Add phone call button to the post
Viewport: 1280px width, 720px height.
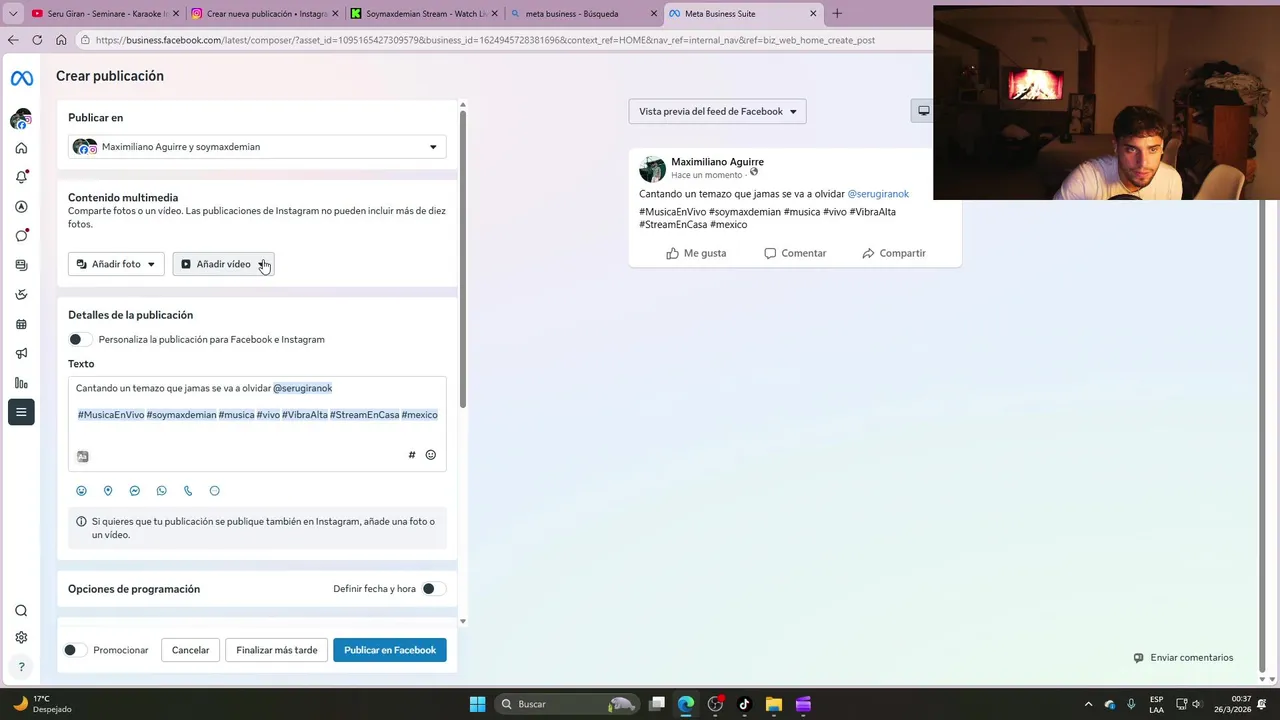(188, 491)
